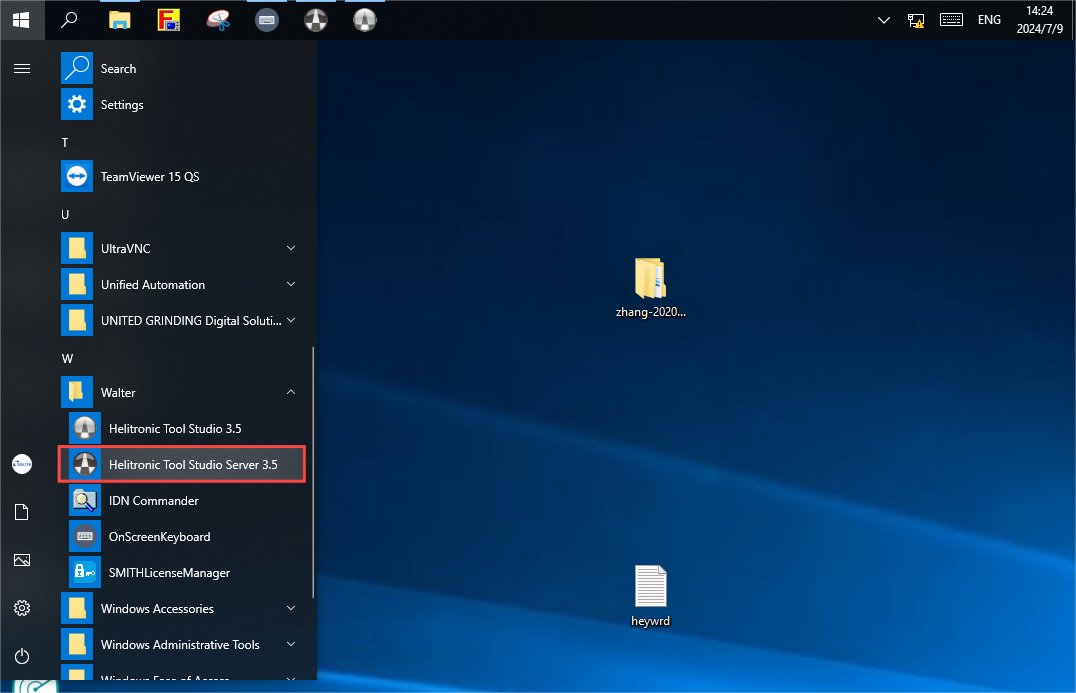The height and width of the screenshot is (693, 1076).
Task: Open SMITHLicenseManager
Action: [182, 573]
